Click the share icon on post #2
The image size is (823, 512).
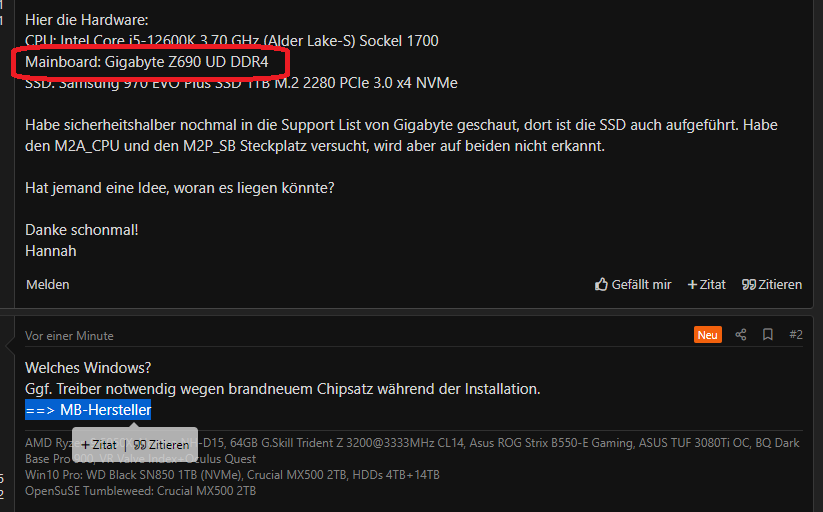tap(741, 335)
